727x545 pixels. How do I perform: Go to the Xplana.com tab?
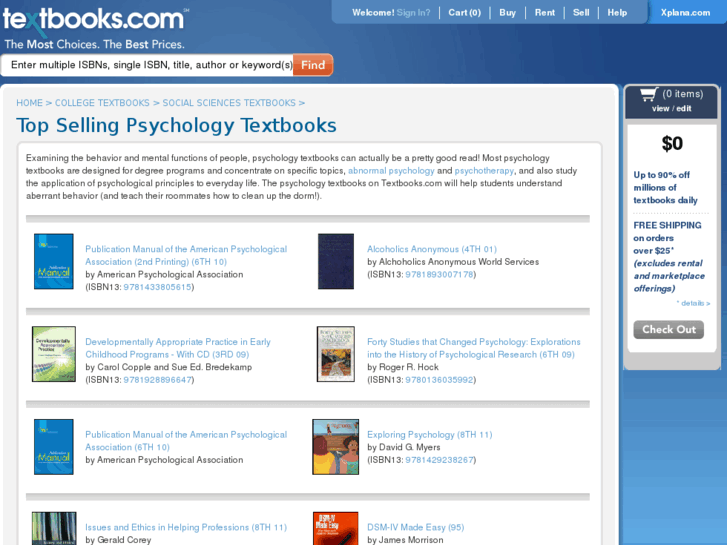pyautogui.click(x=685, y=13)
